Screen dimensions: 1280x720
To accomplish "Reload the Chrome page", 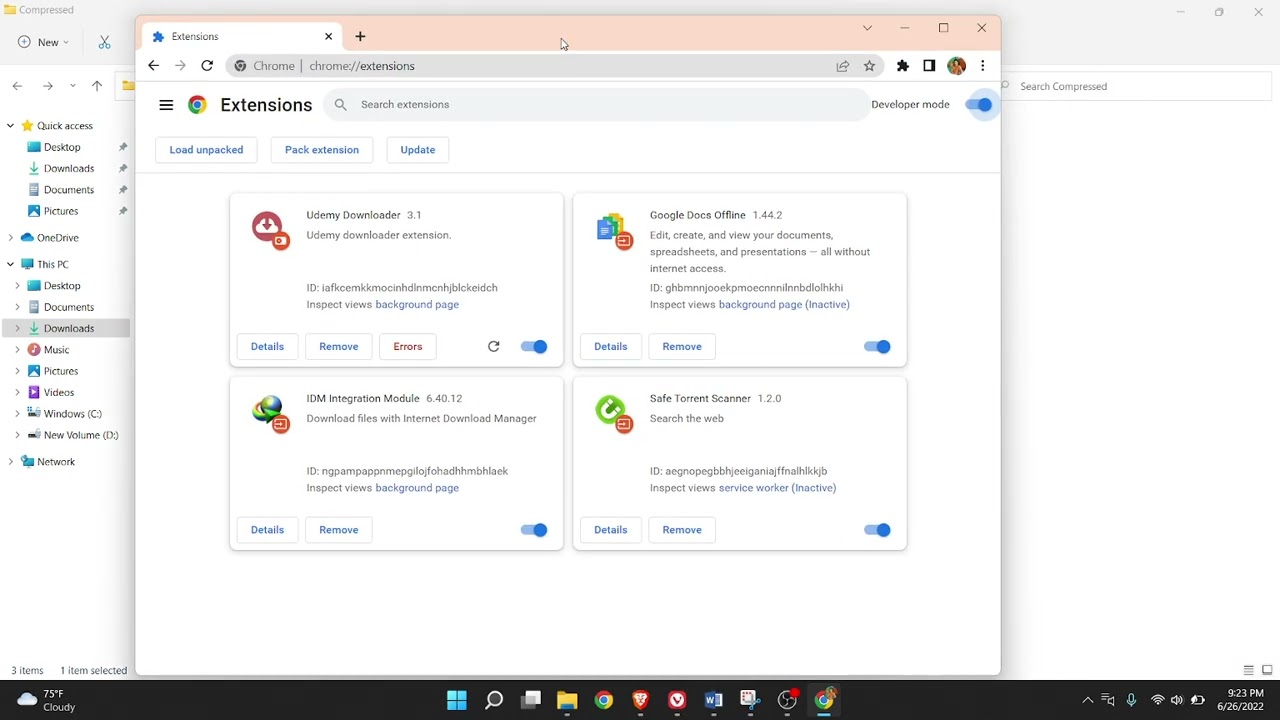I will coord(207,66).
